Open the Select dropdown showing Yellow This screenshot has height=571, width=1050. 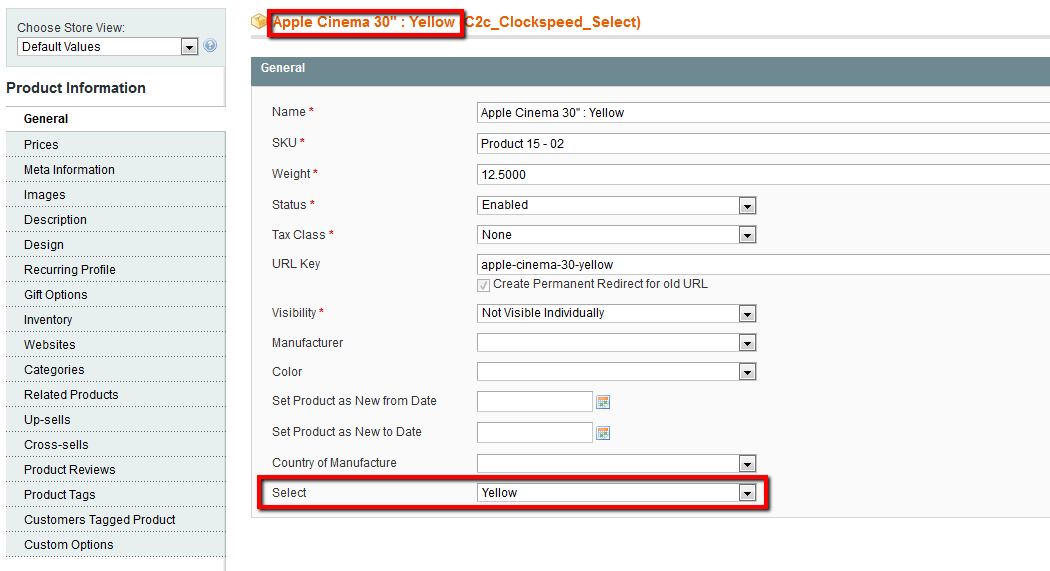click(x=616, y=493)
